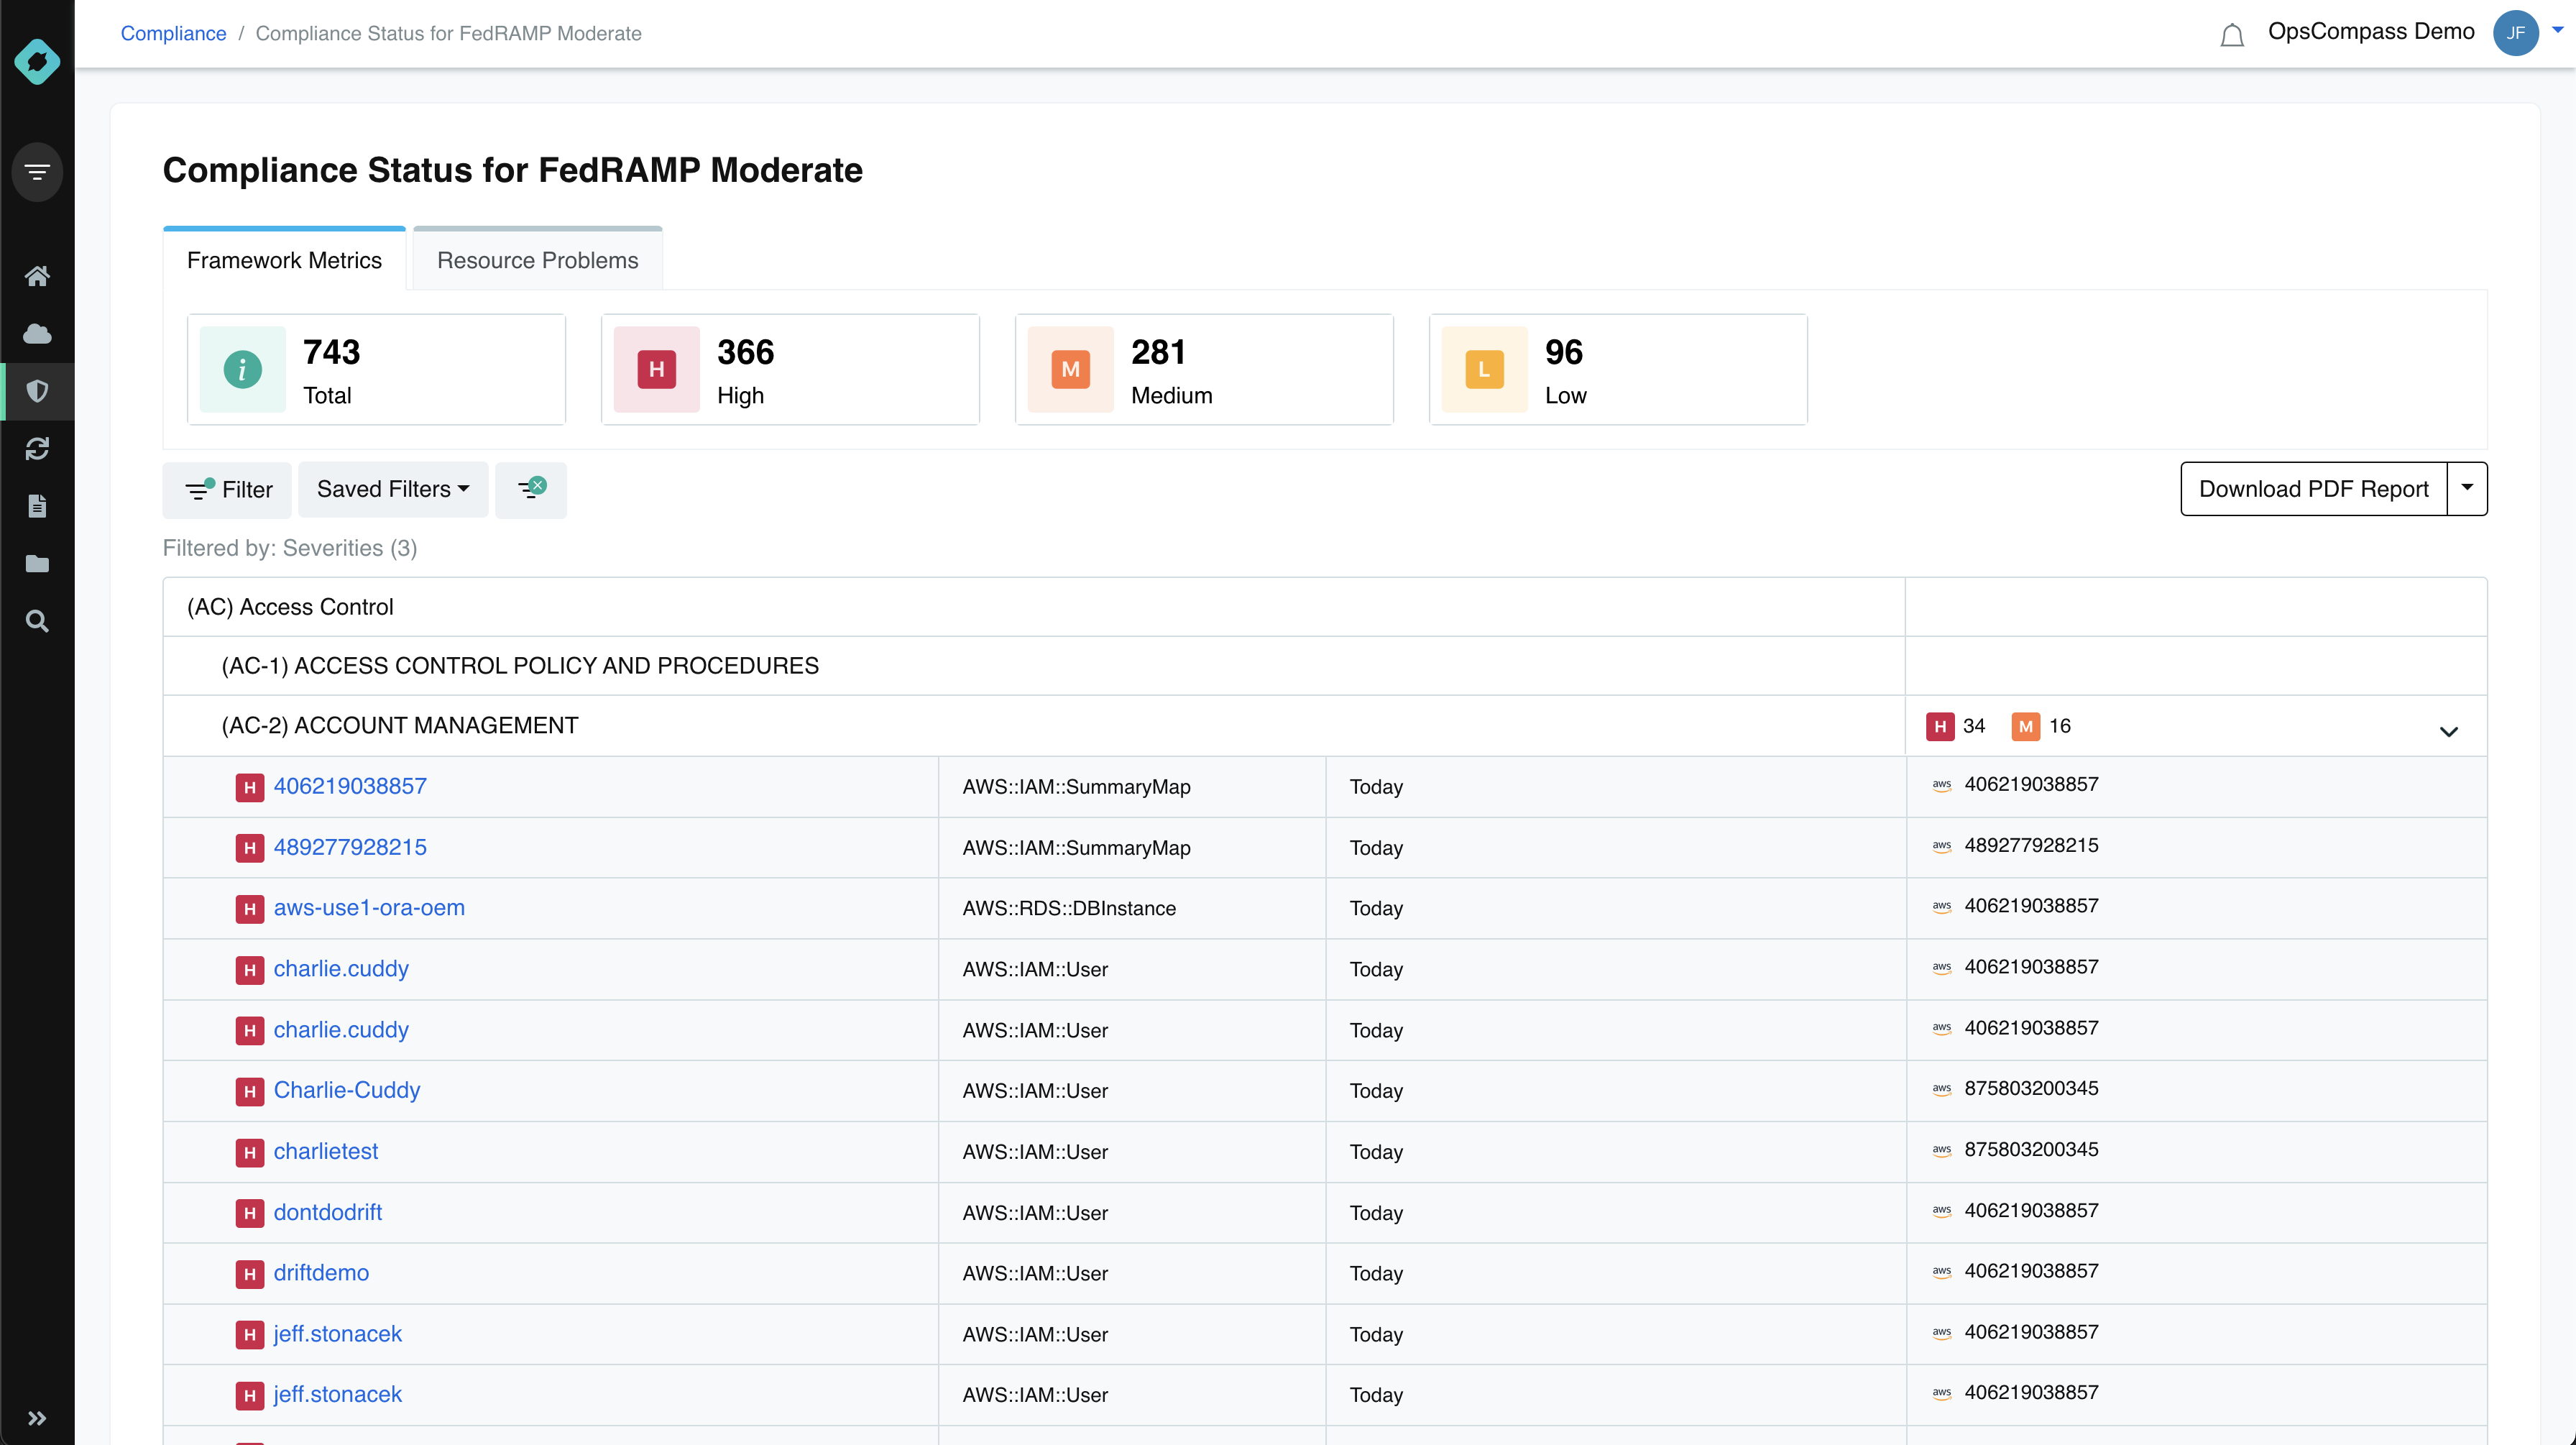Click the Low severity L icon card

[x=1484, y=369]
